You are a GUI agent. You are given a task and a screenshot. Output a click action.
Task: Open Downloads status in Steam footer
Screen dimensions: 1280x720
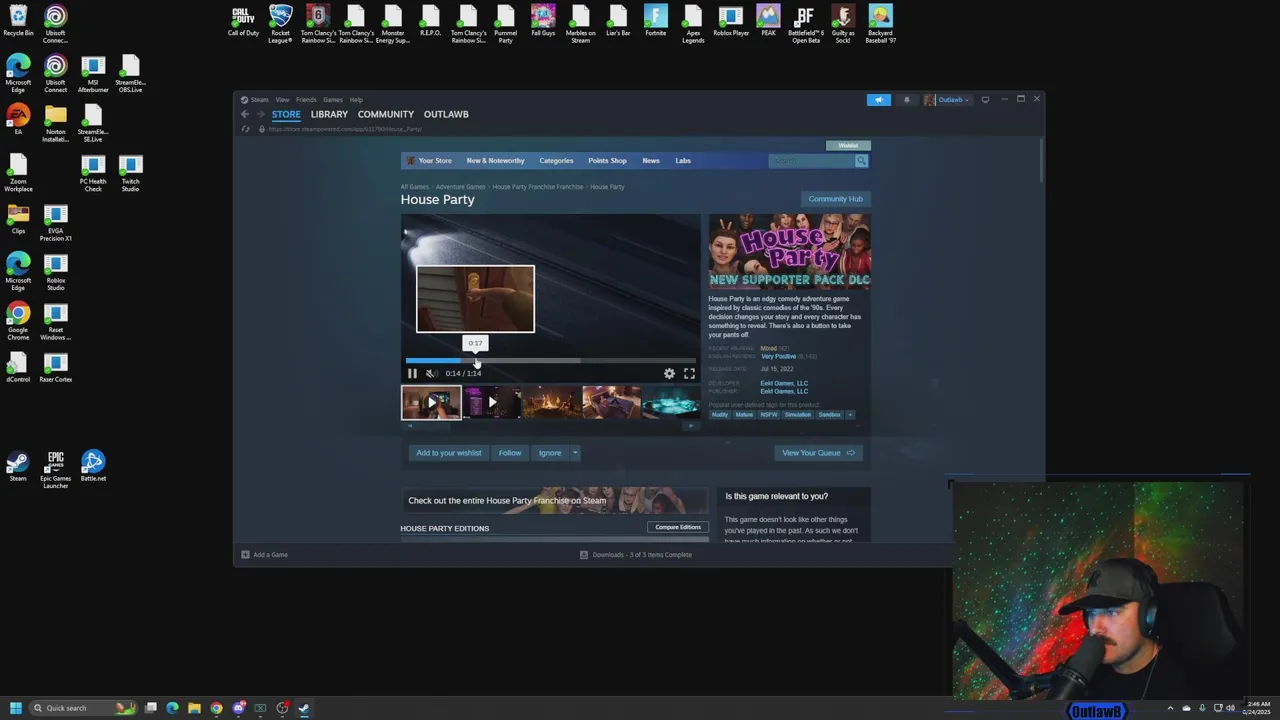click(636, 555)
